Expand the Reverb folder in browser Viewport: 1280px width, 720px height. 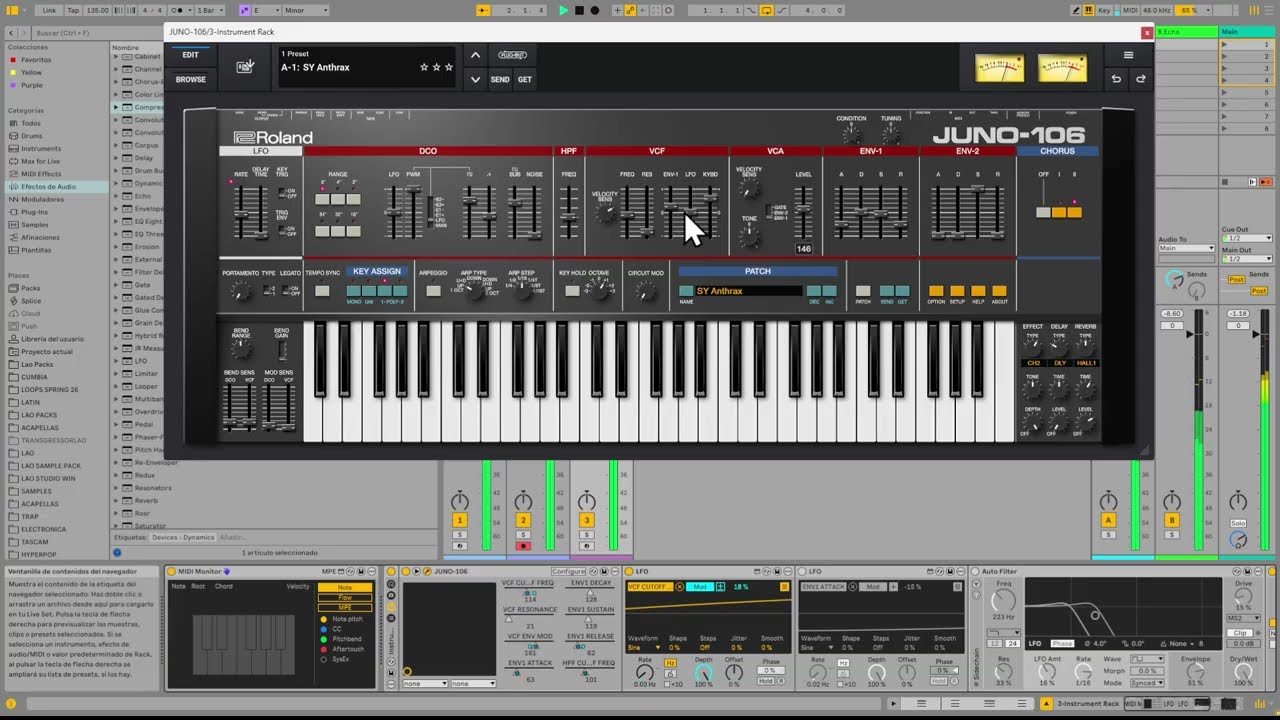click(117, 501)
